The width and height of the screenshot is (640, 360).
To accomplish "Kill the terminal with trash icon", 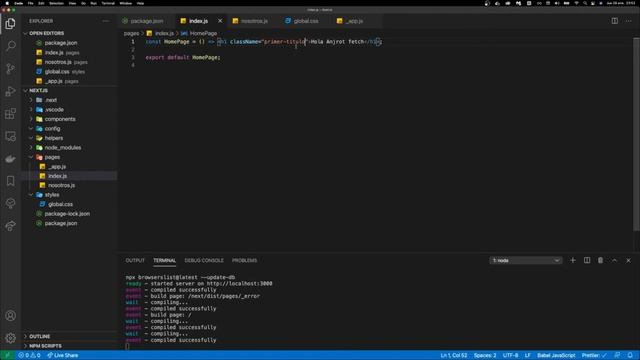I will click(600, 260).
